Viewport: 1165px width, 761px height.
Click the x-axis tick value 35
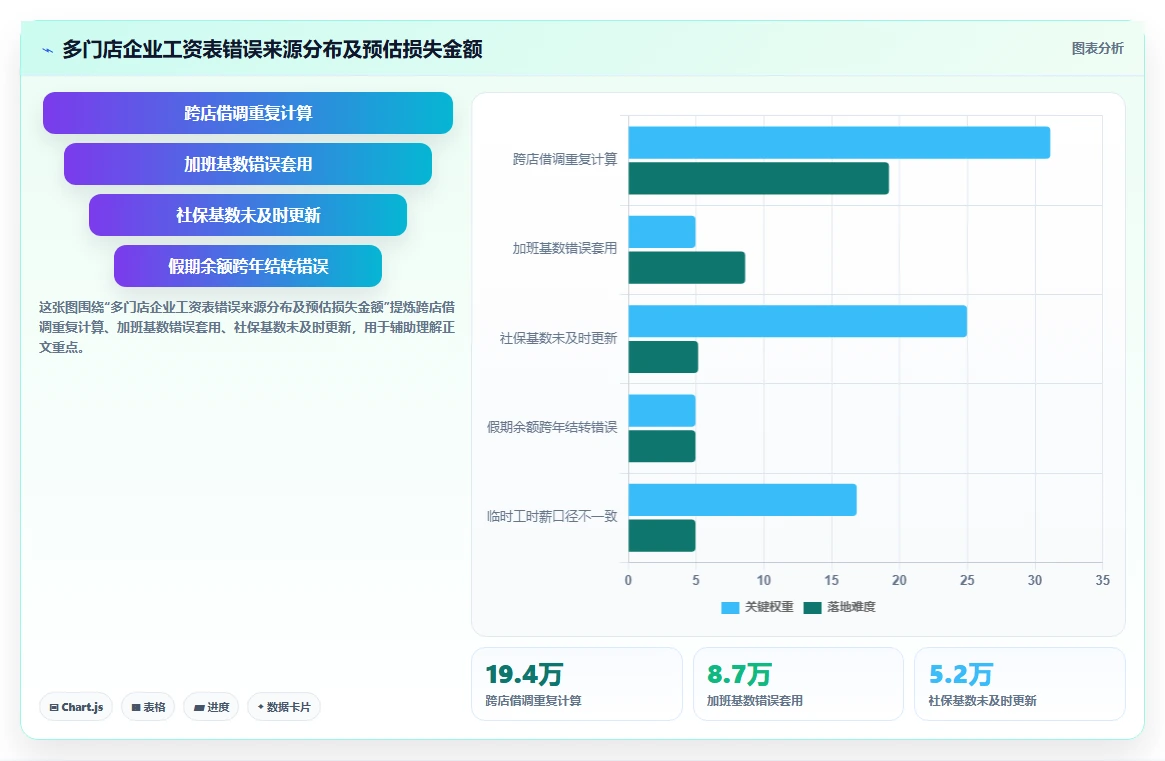(x=1102, y=580)
